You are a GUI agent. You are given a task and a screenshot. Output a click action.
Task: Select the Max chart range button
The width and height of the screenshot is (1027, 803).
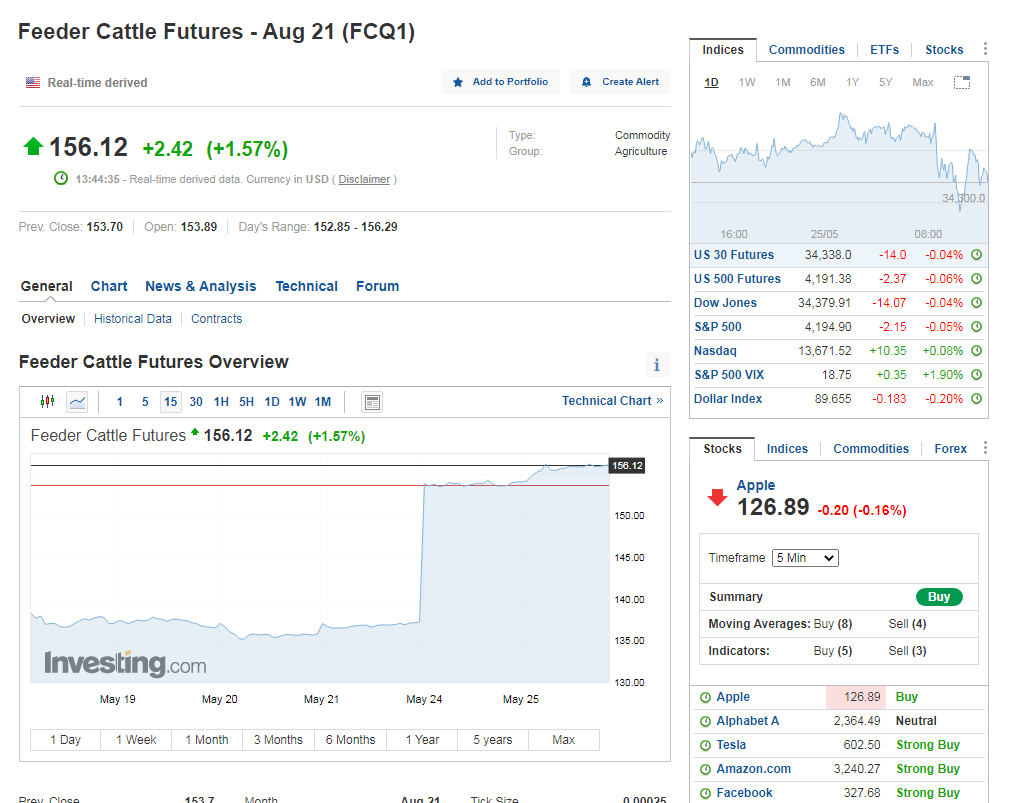(563, 740)
